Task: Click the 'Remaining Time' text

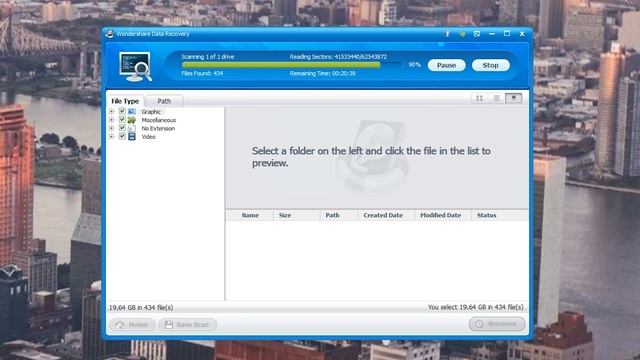Action: [322, 73]
